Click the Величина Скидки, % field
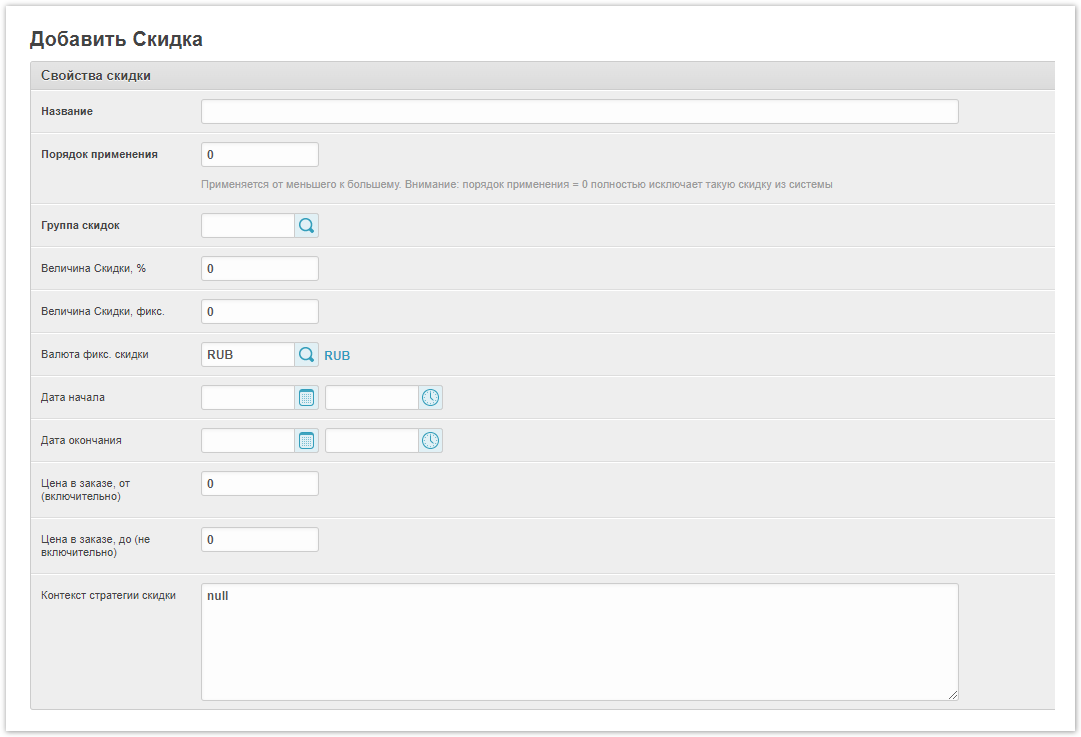Viewport: 1081px width, 737px height. point(259,269)
